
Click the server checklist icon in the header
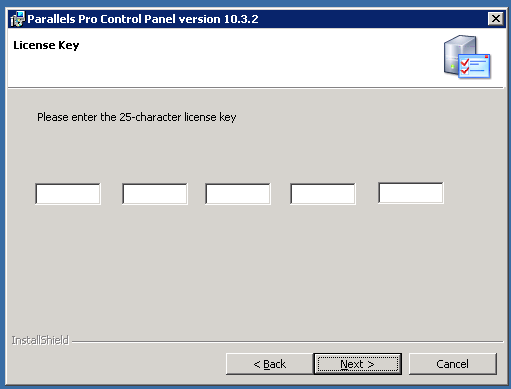pyautogui.click(x=467, y=57)
